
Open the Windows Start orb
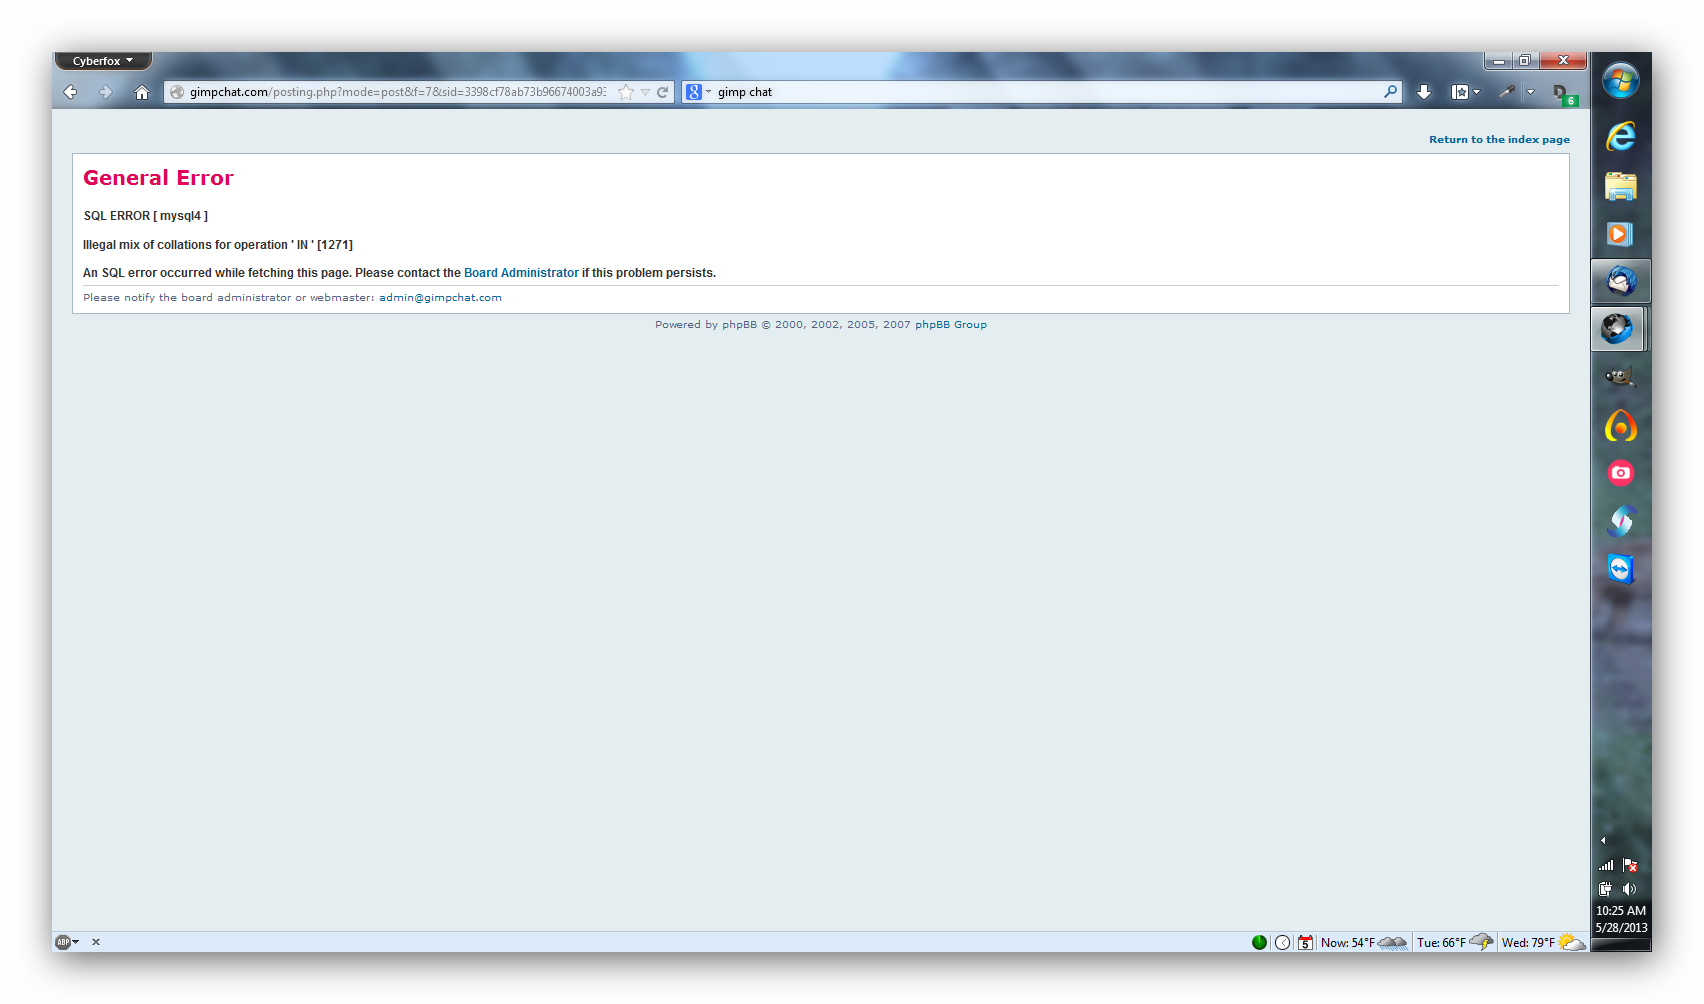[x=1620, y=80]
